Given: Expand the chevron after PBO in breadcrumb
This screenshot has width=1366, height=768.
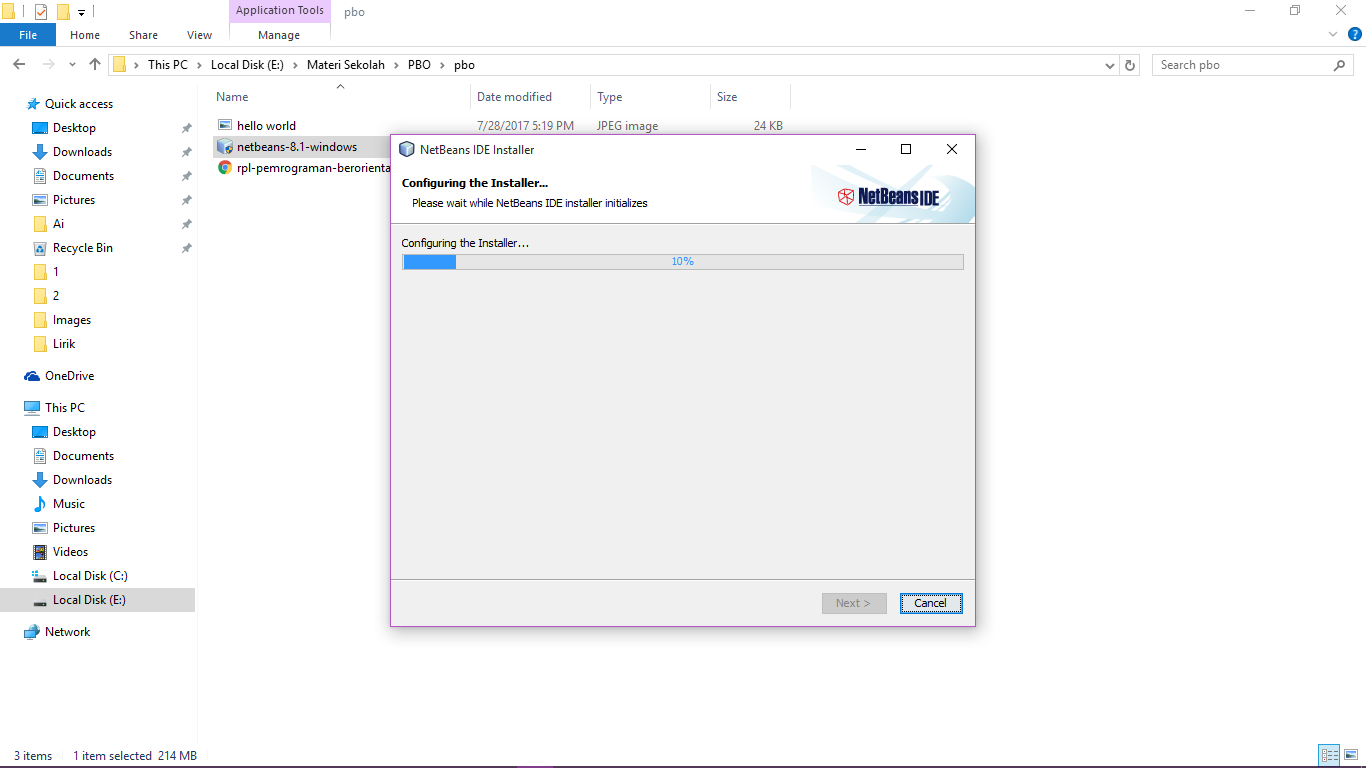Looking at the screenshot, I should pyautogui.click(x=442, y=65).
